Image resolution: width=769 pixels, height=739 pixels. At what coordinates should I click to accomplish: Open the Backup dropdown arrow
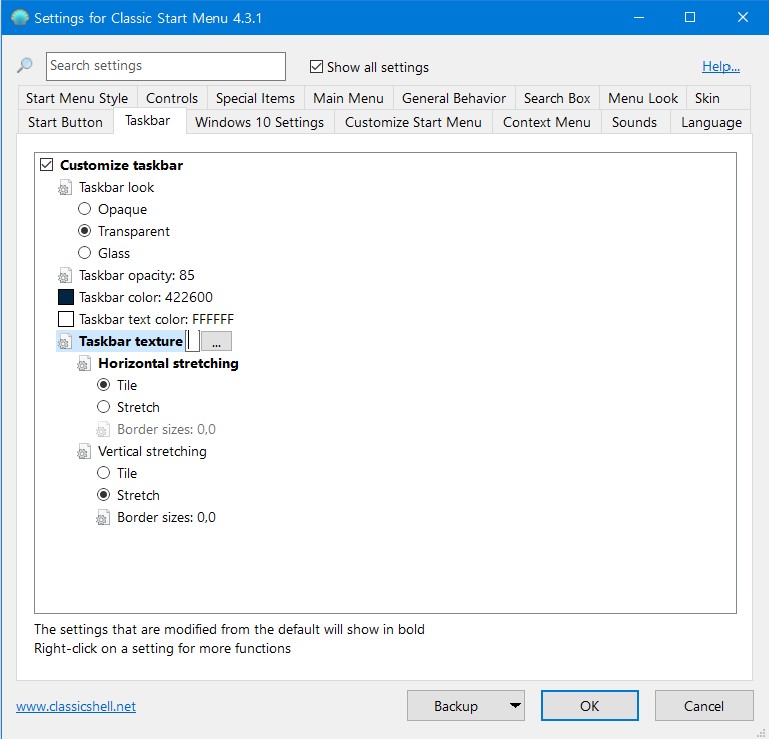pyautogui.click(x=514, y=706)
